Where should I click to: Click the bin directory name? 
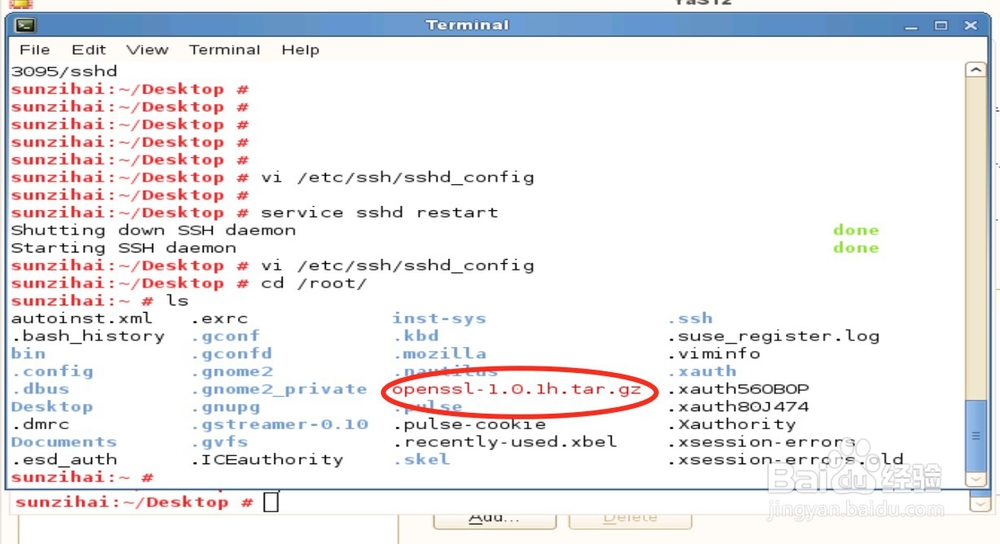(x=28, y=353)
